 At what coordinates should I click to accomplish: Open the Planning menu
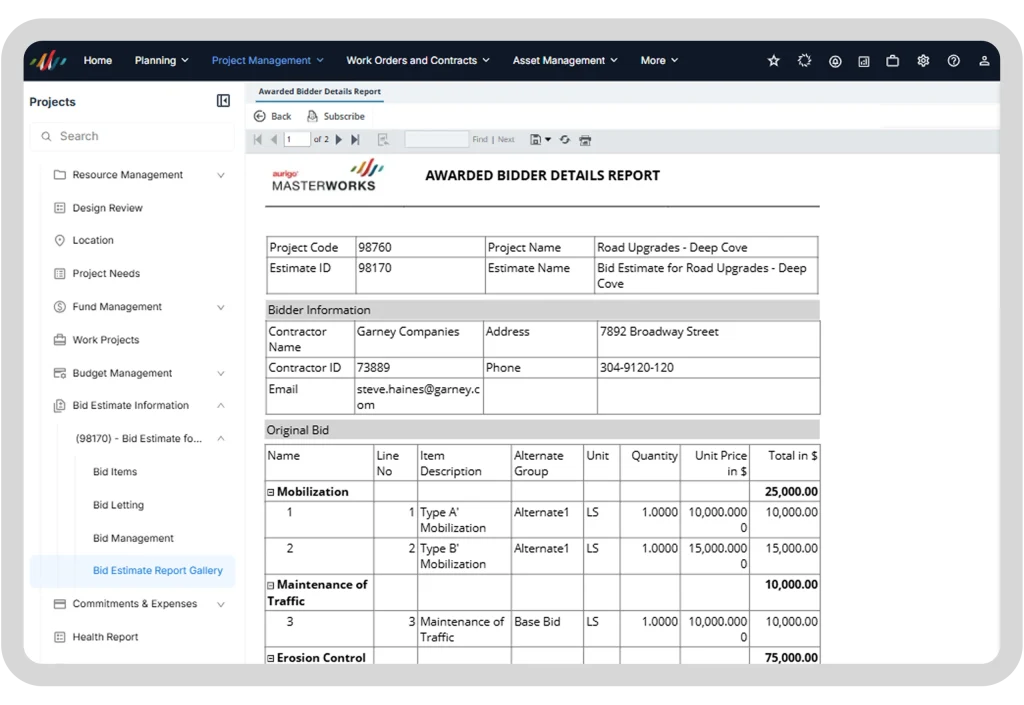point(161,61)
